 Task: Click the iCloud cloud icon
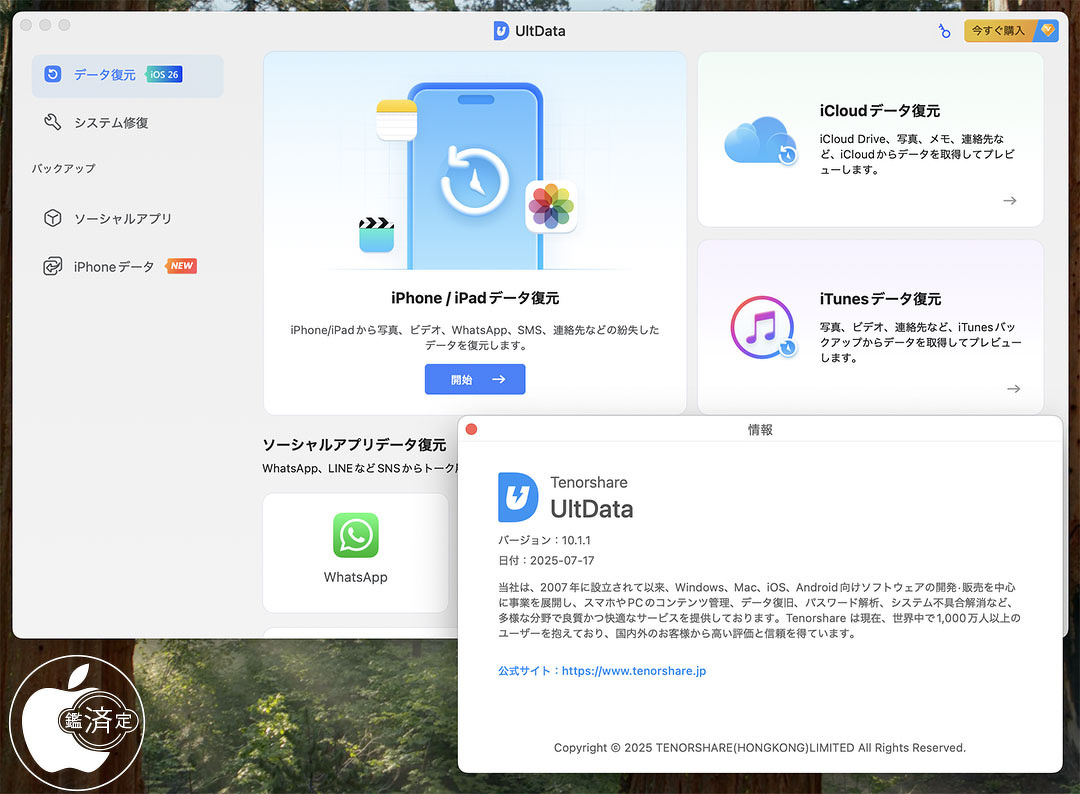tap(760, 140)
